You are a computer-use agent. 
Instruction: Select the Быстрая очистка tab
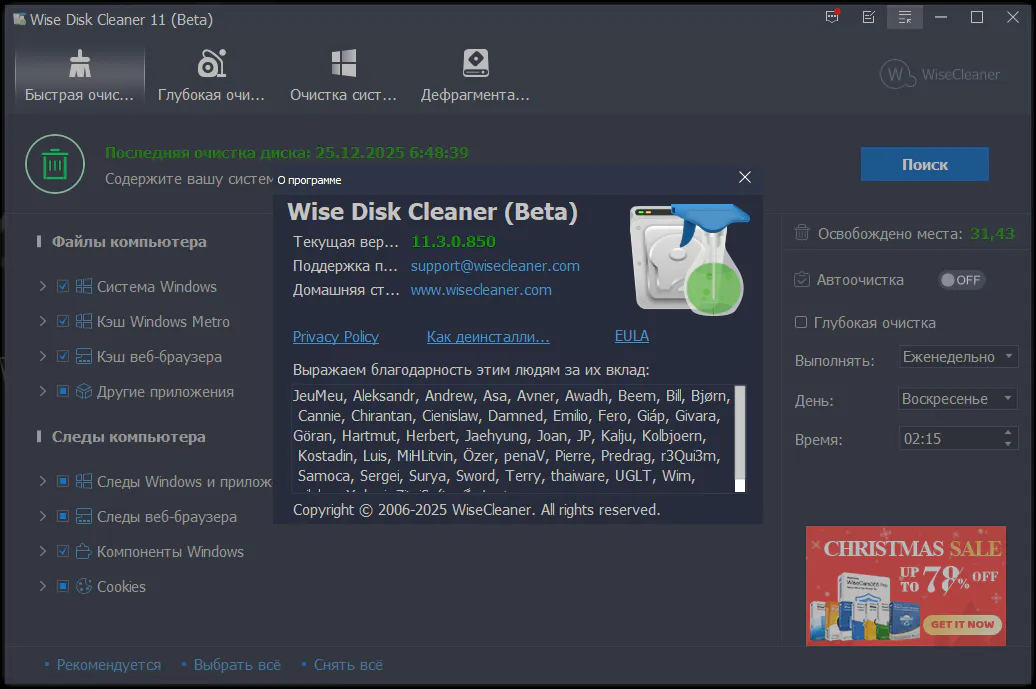coord(79,75)
